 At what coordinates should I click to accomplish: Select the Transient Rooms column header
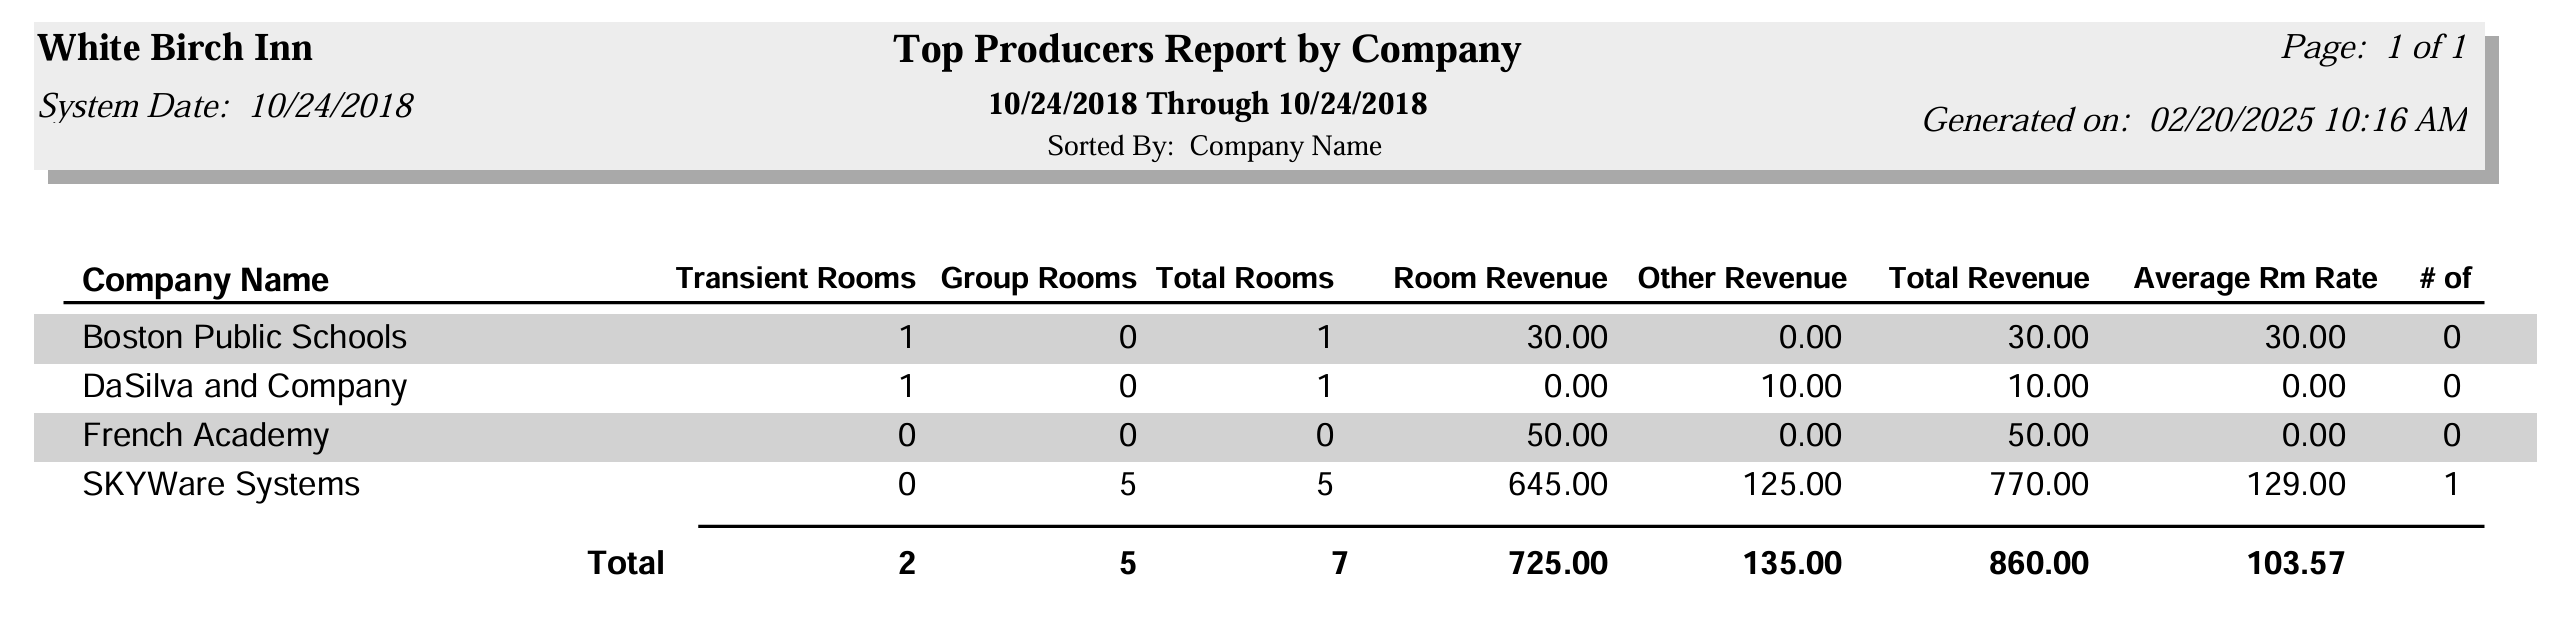coord(795,278)
